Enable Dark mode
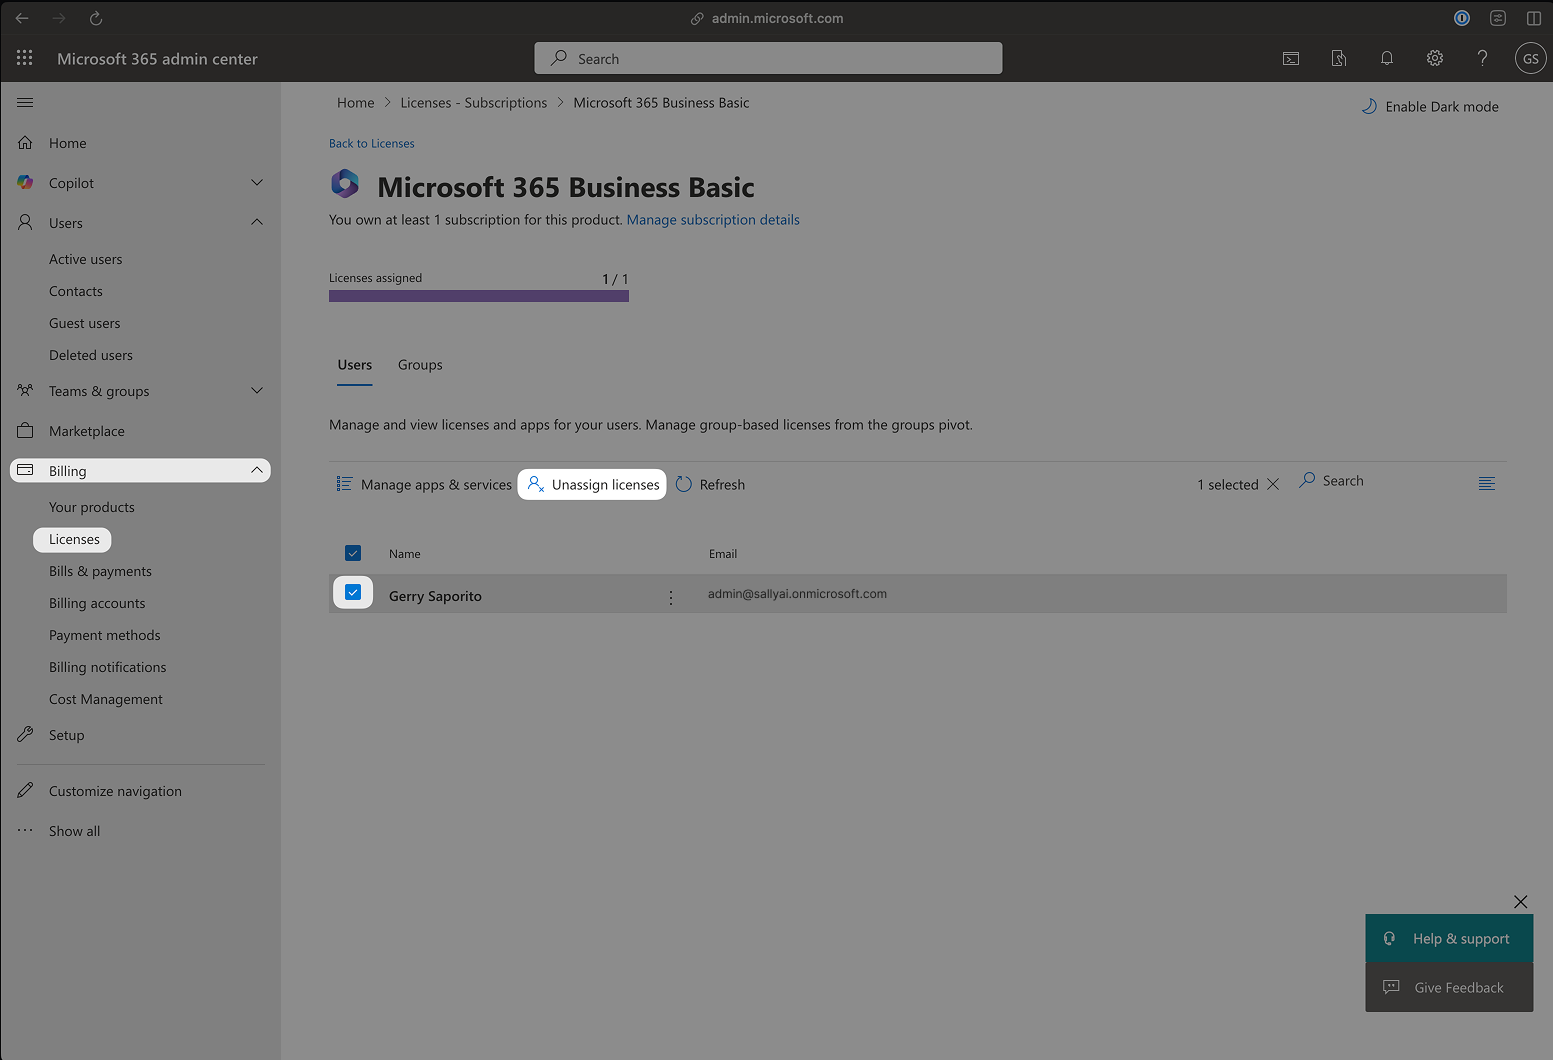Image resolution: width=1553 pixels, height=1060 pixels. coord(1429,106)
